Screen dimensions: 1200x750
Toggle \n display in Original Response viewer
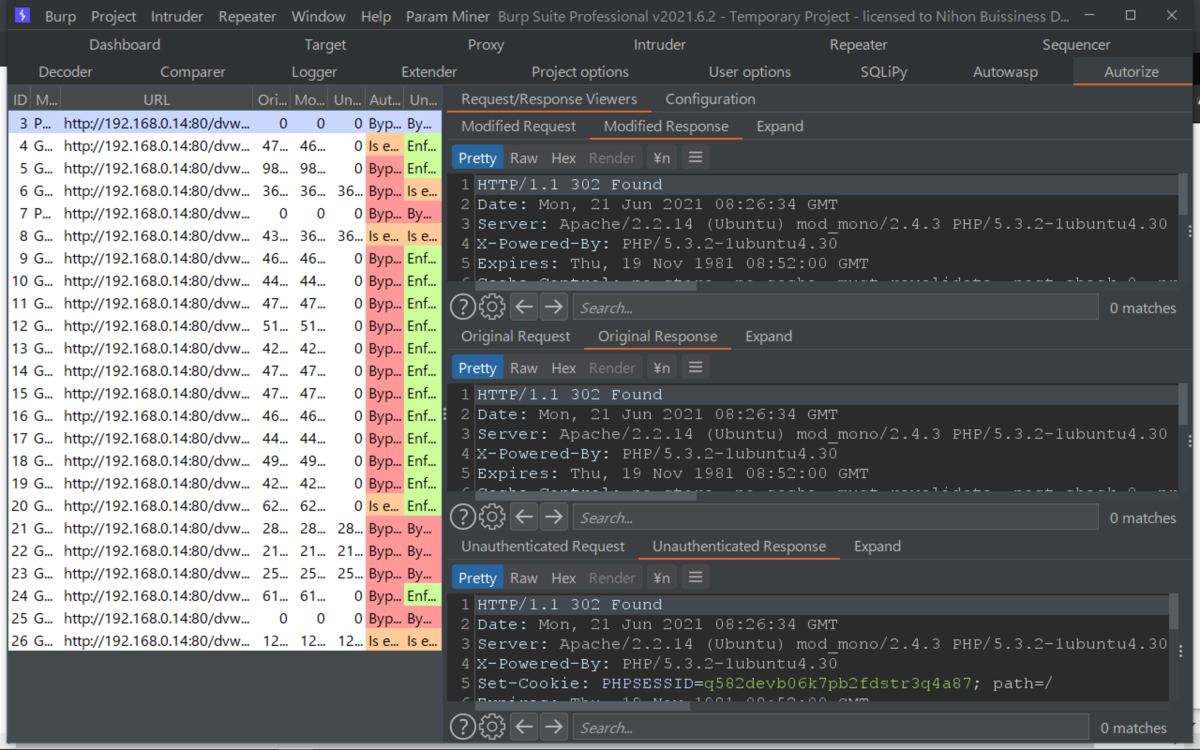pos(661,368)
